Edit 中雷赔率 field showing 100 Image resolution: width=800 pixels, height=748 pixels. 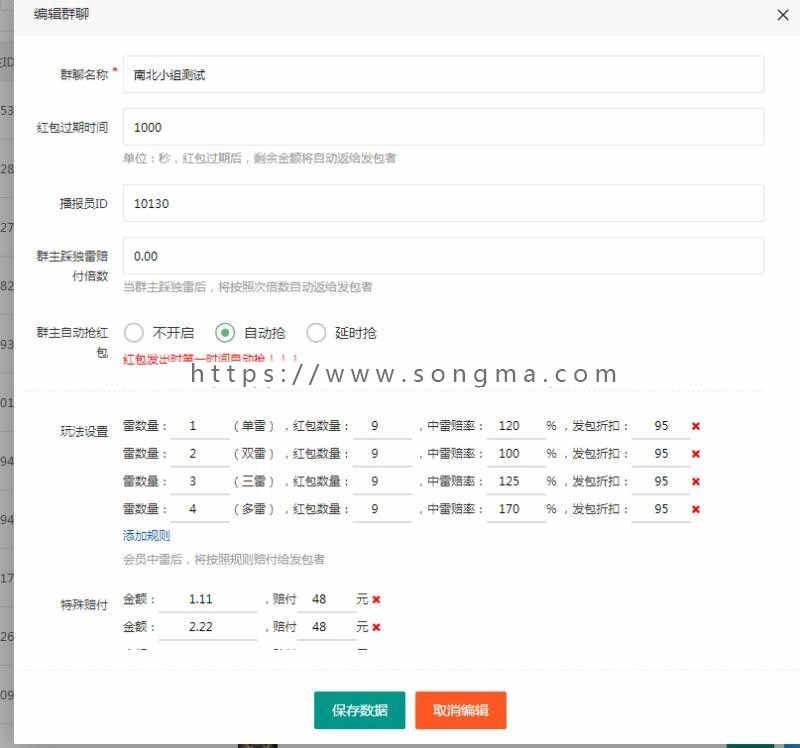(x=516, y=454)
